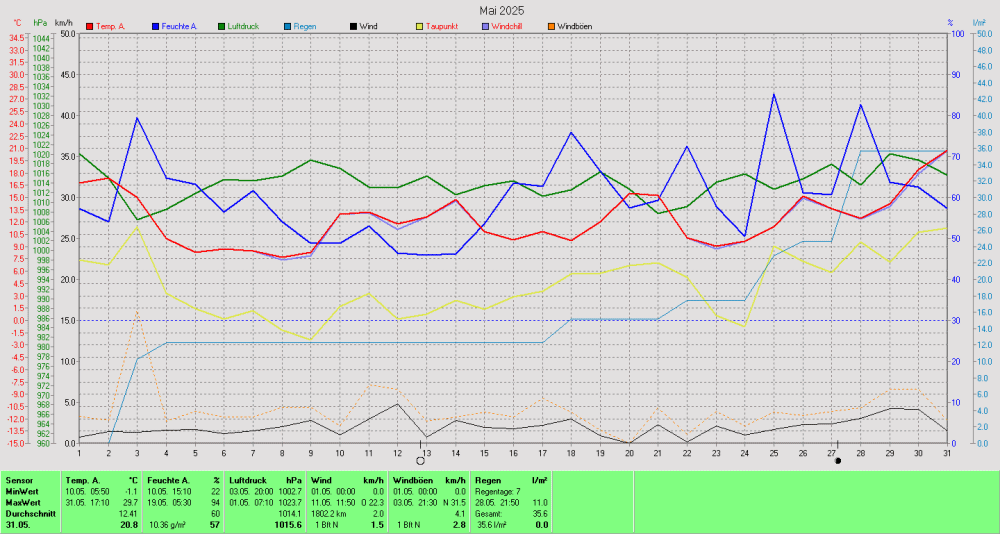The image size is (1000, 534).
Task: Click the 'Durchschnitt' row label
Action: click(29, 513)
